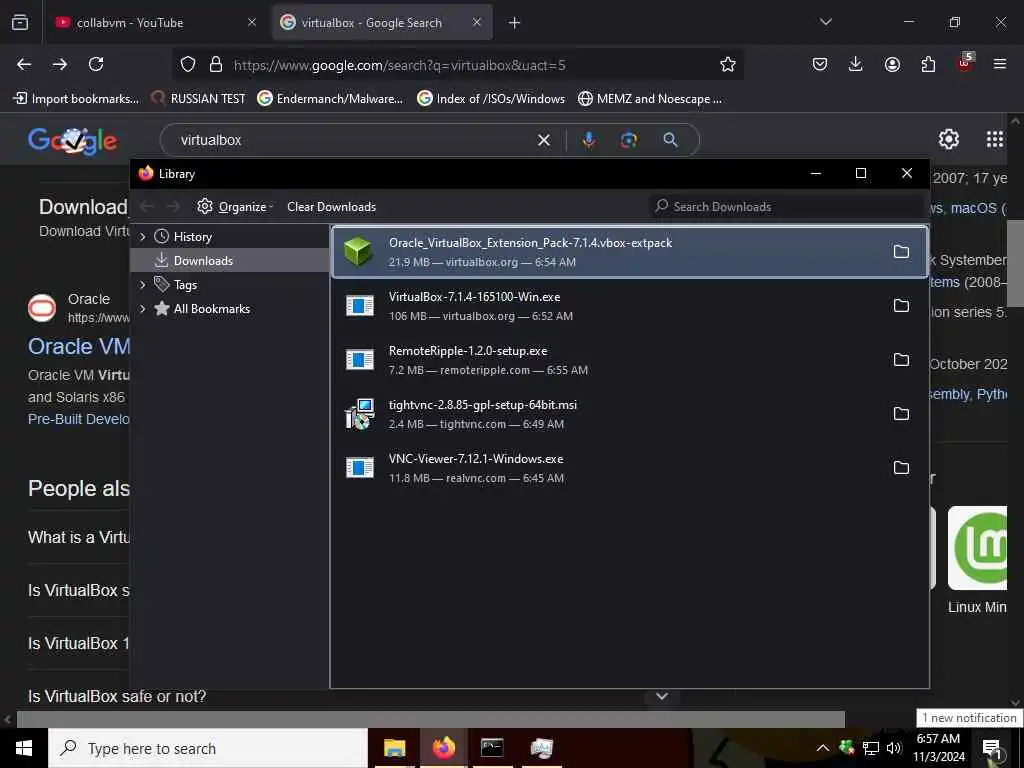The image size is (1024, 768).
Task: Save to Pocket icon
Action: (820, 64)
